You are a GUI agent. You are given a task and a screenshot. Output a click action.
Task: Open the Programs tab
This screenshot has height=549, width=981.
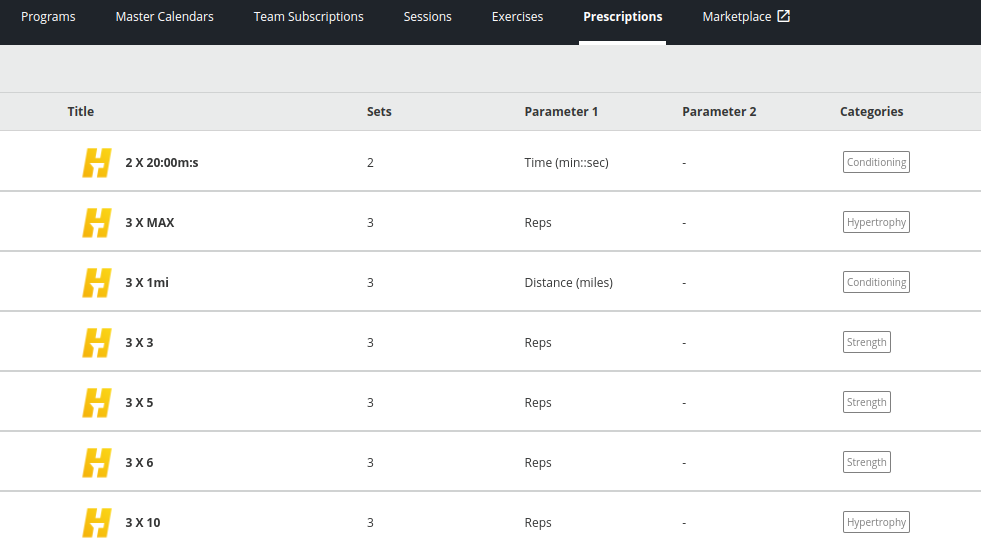48,17
